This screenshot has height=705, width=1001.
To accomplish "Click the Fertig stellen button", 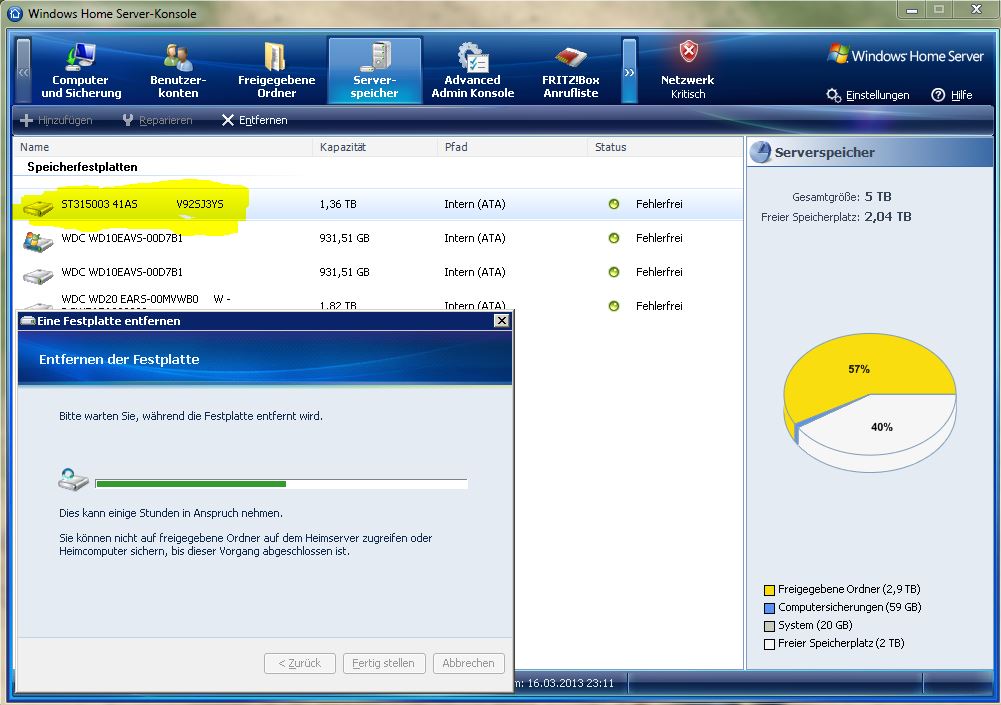I will [383, 663].
